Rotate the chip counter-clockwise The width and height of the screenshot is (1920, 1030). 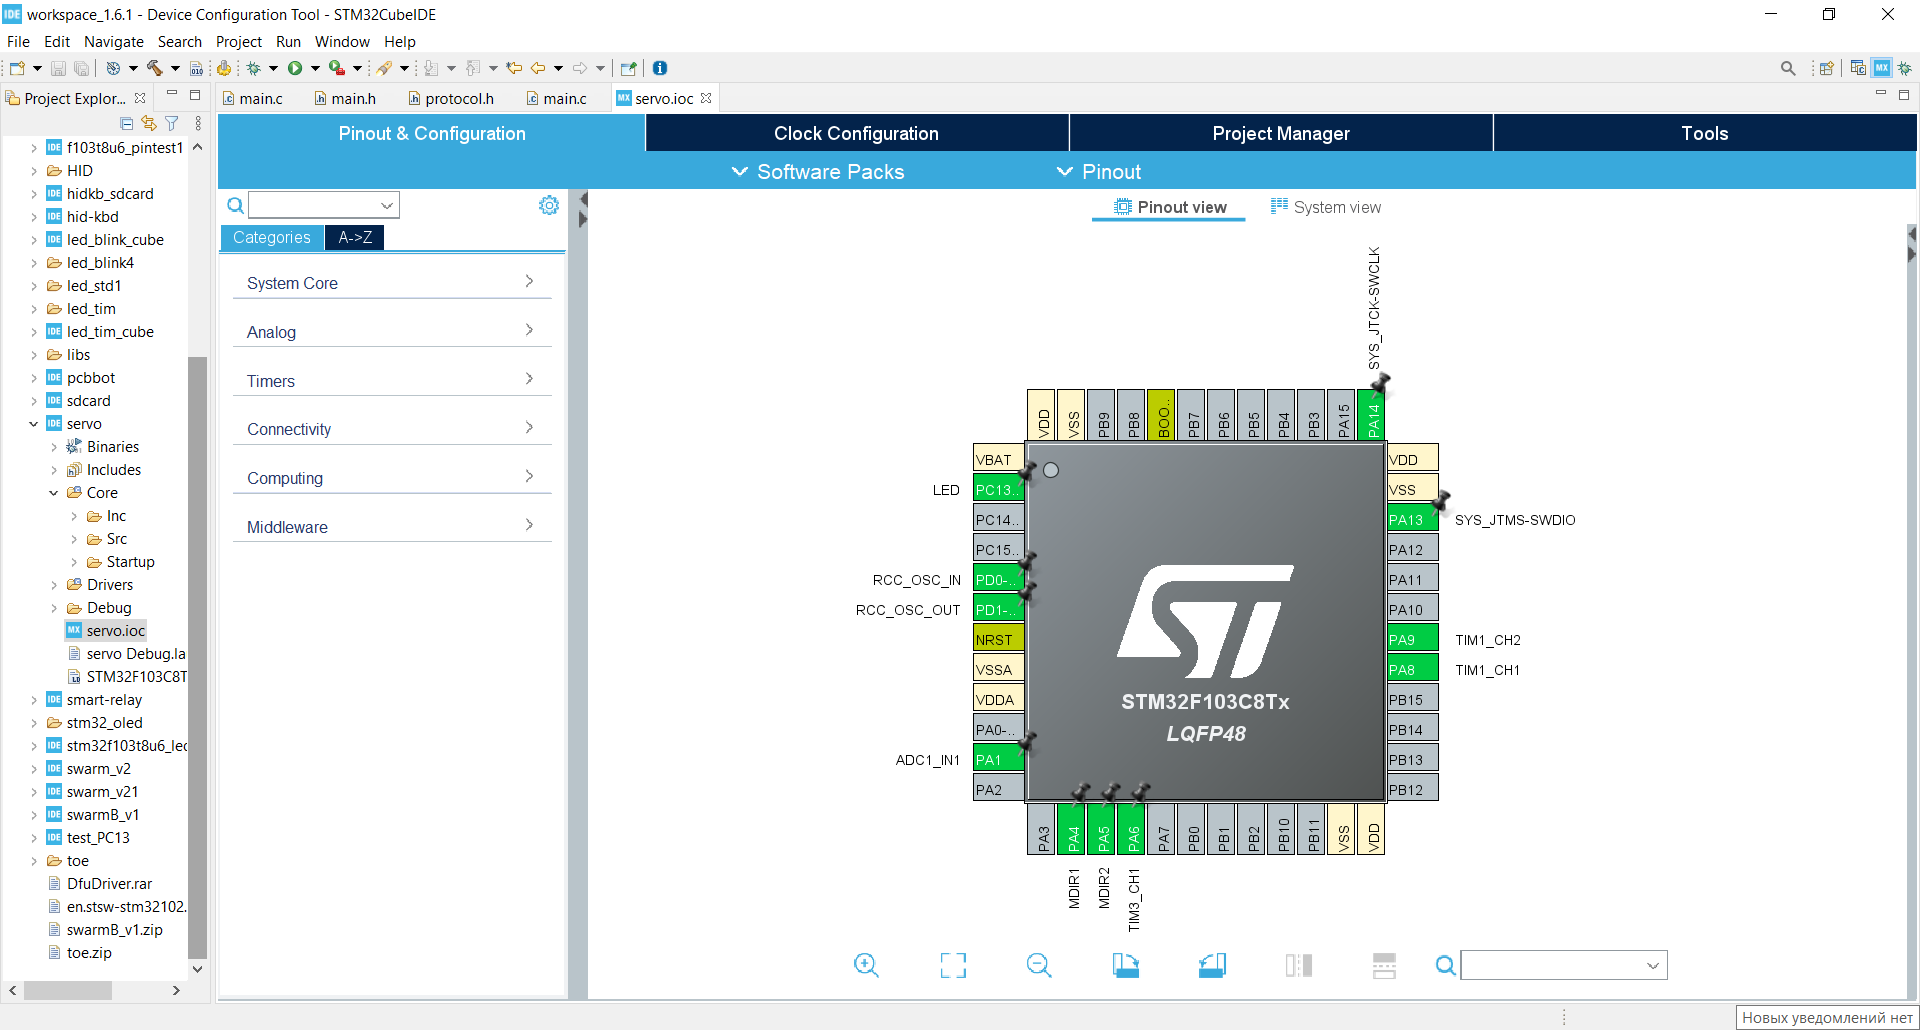point(1212,965)
